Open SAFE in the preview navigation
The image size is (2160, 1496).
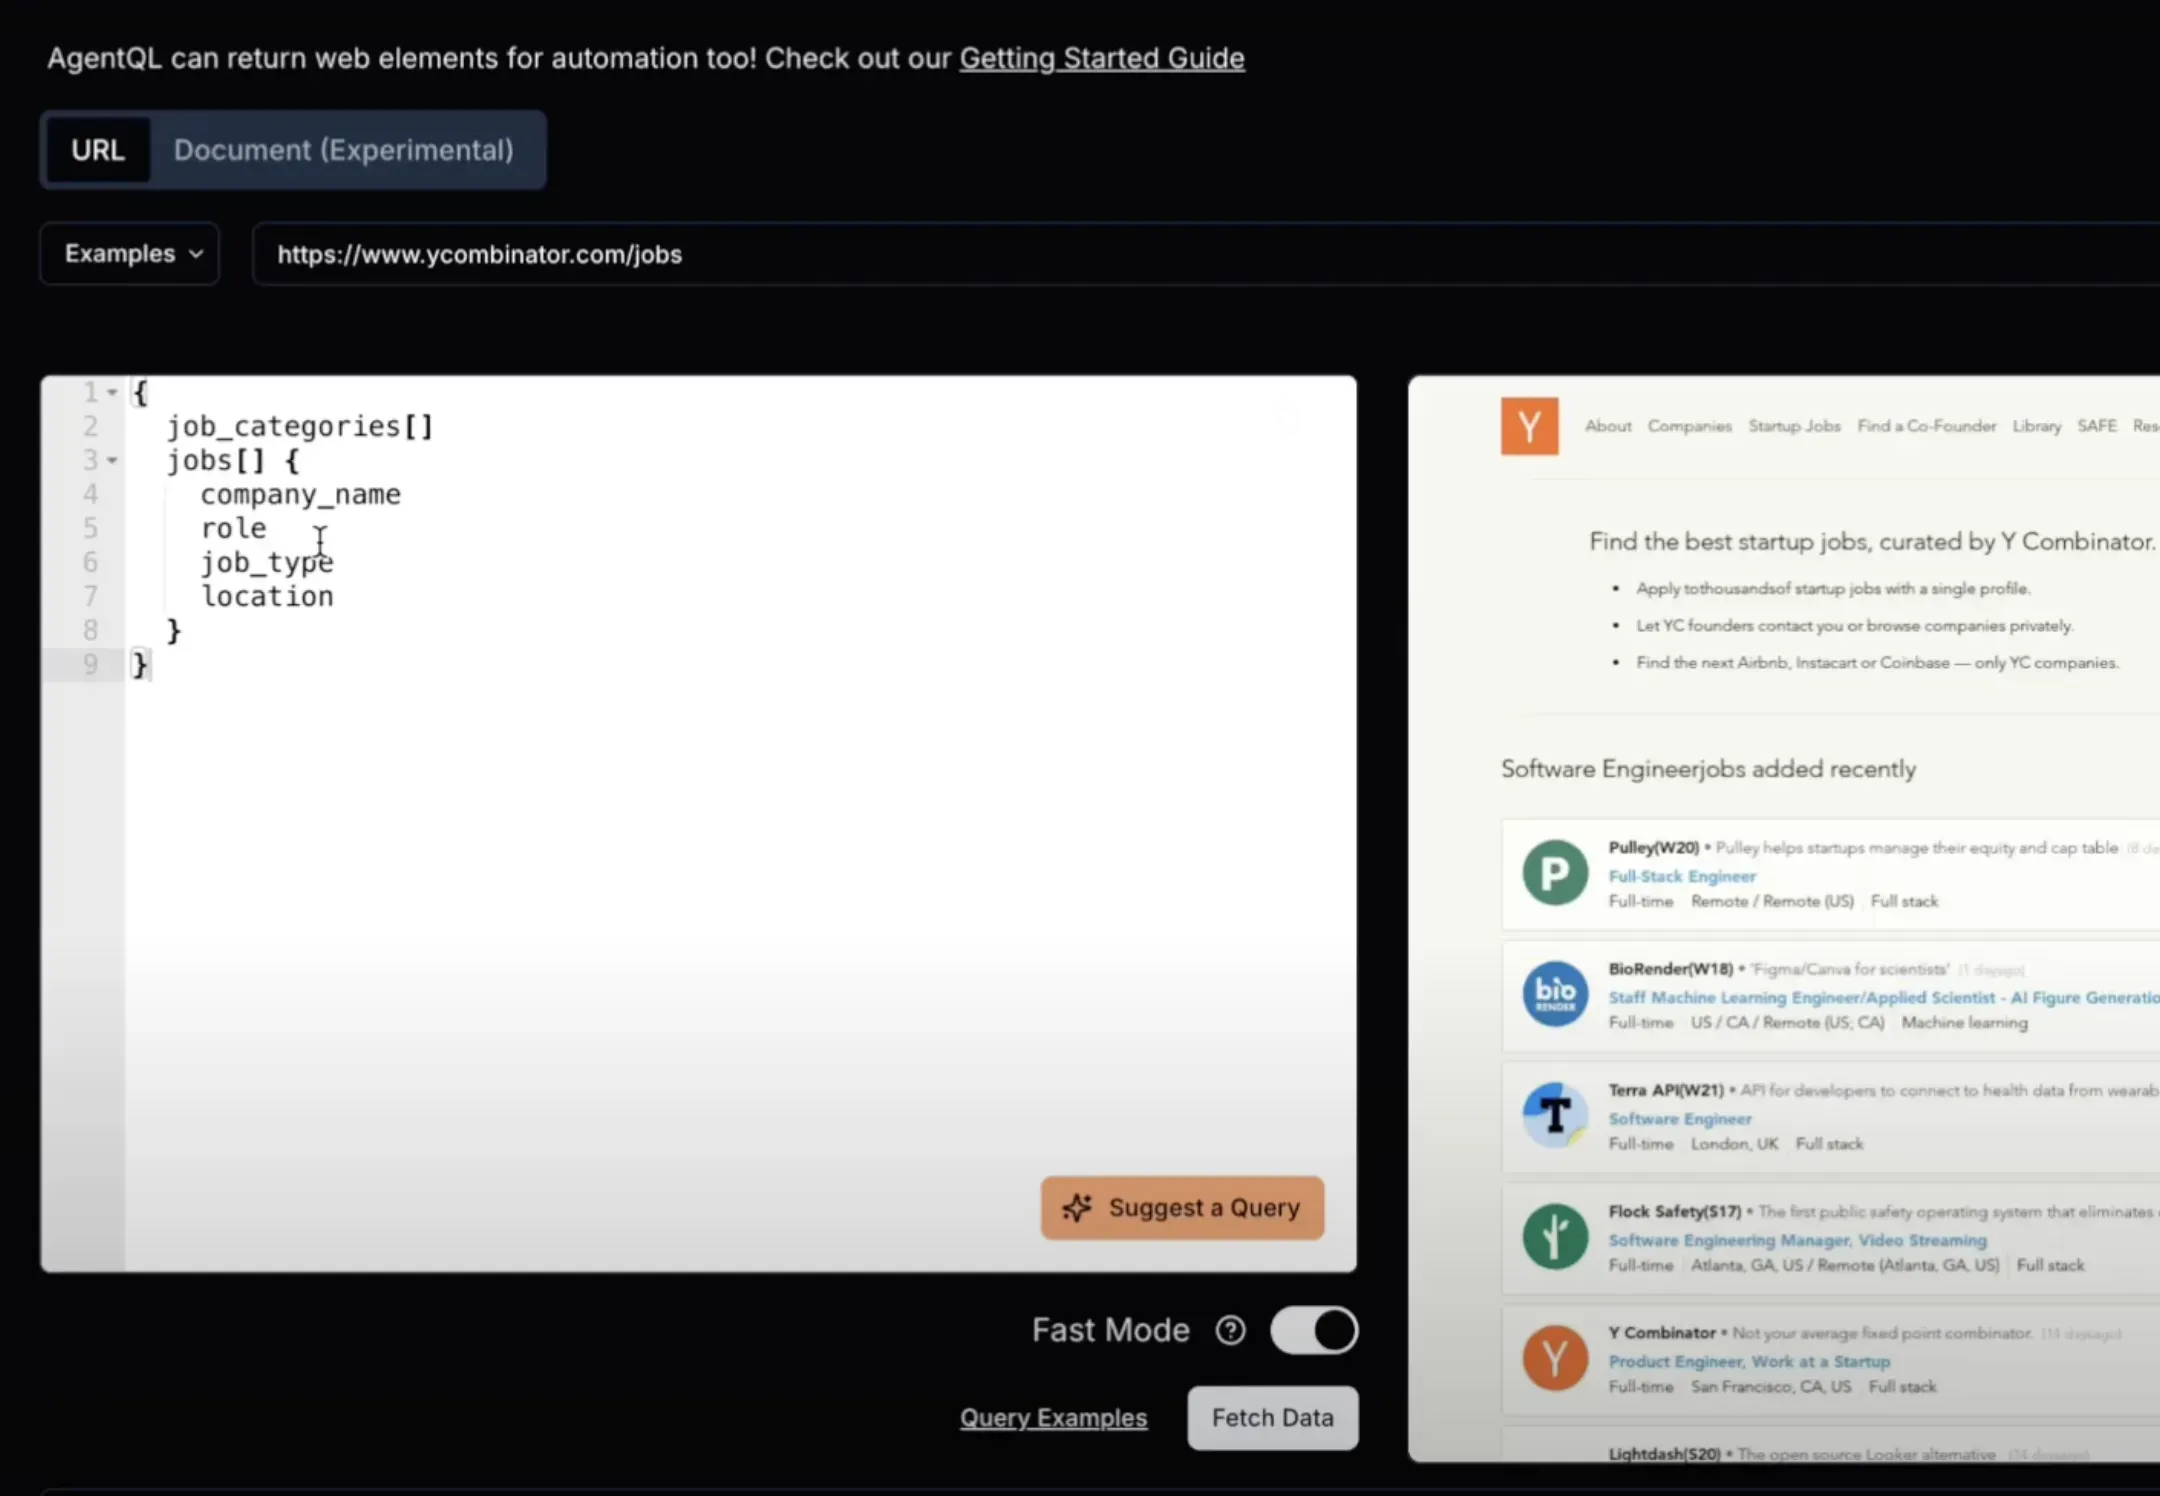tap(2097, 426)
